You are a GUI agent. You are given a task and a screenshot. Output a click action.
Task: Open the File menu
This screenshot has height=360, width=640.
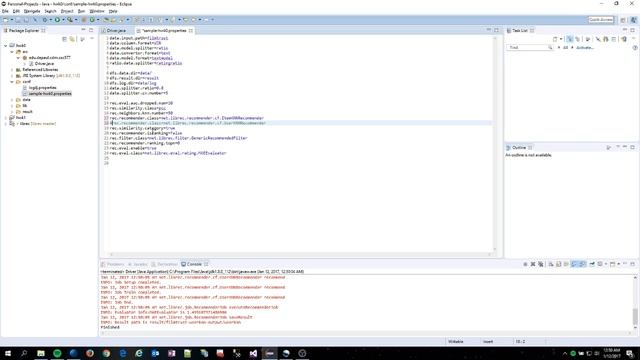(x=5, y=11)
